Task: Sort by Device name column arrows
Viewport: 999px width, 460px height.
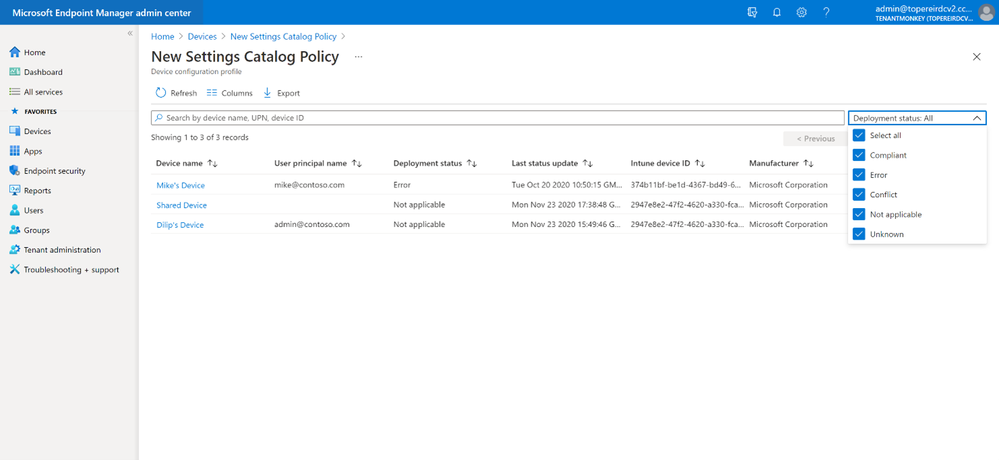Action: [x=213, y=164]
